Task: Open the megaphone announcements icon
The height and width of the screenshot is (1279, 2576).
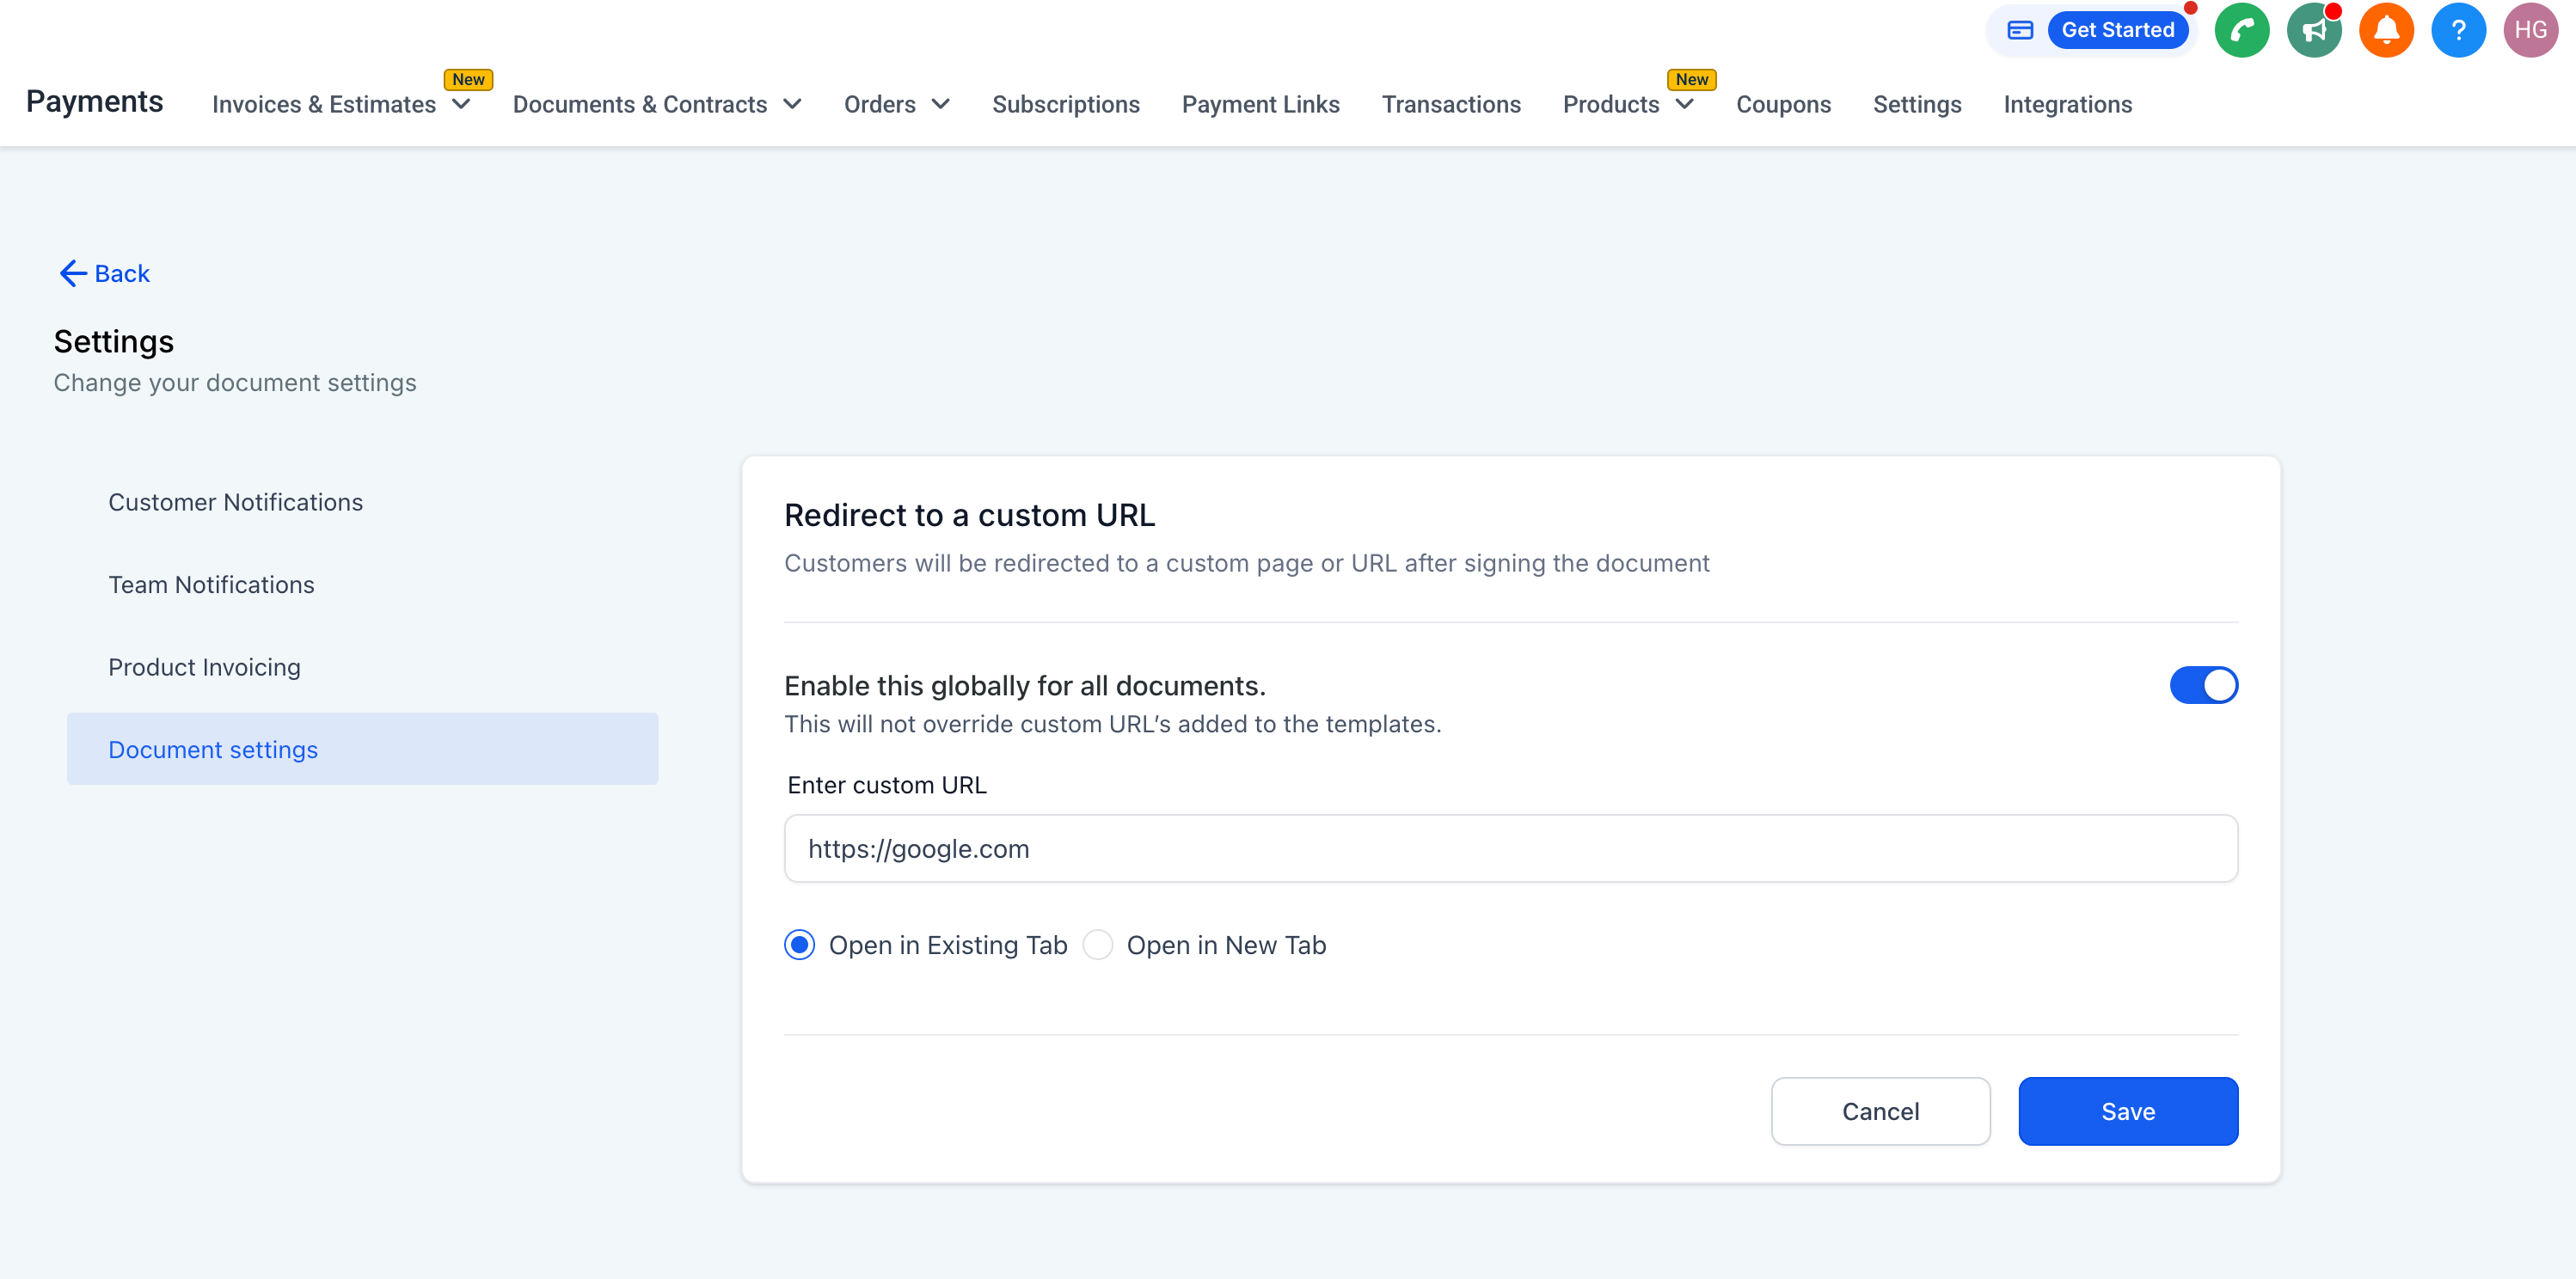Action: coord(2313,30)
